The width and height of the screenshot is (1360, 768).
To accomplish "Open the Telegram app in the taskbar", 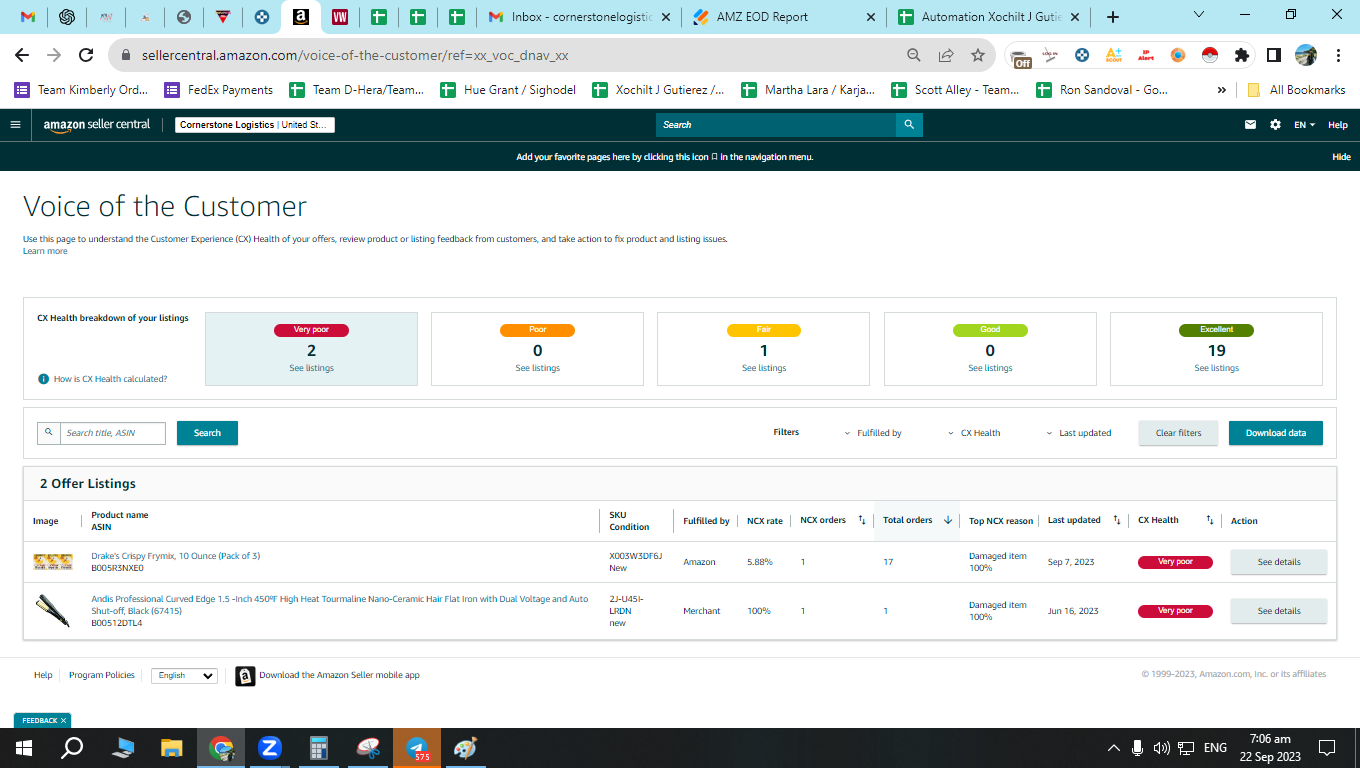I will point(416,747).
